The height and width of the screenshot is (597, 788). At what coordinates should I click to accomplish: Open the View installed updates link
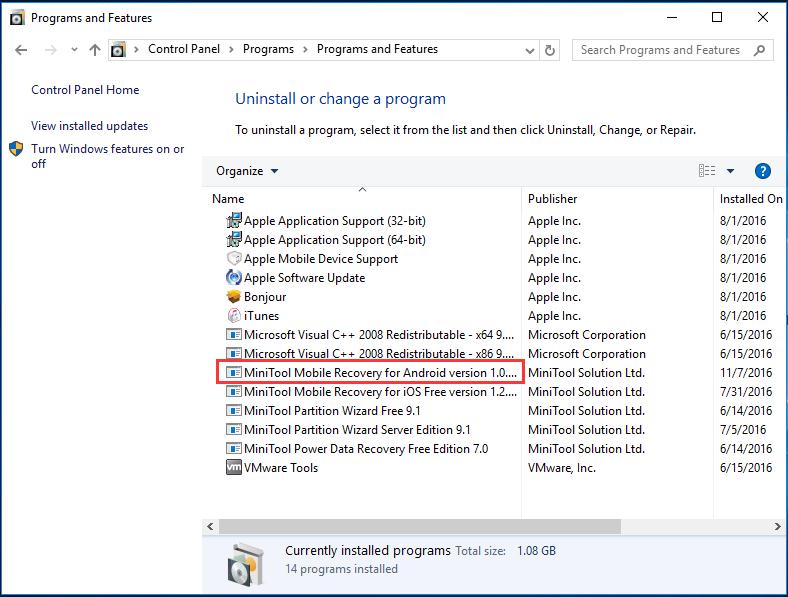(x=89, y=126)
